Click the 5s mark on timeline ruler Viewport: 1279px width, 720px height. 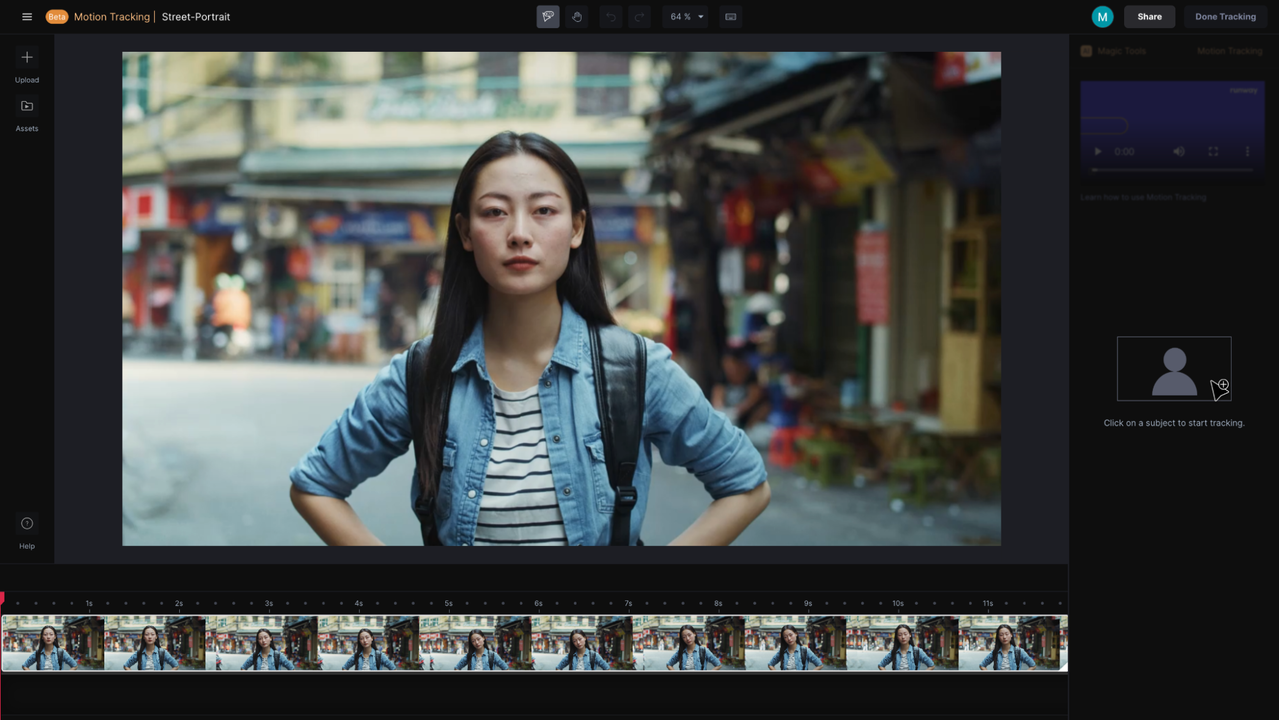[448, 604]
